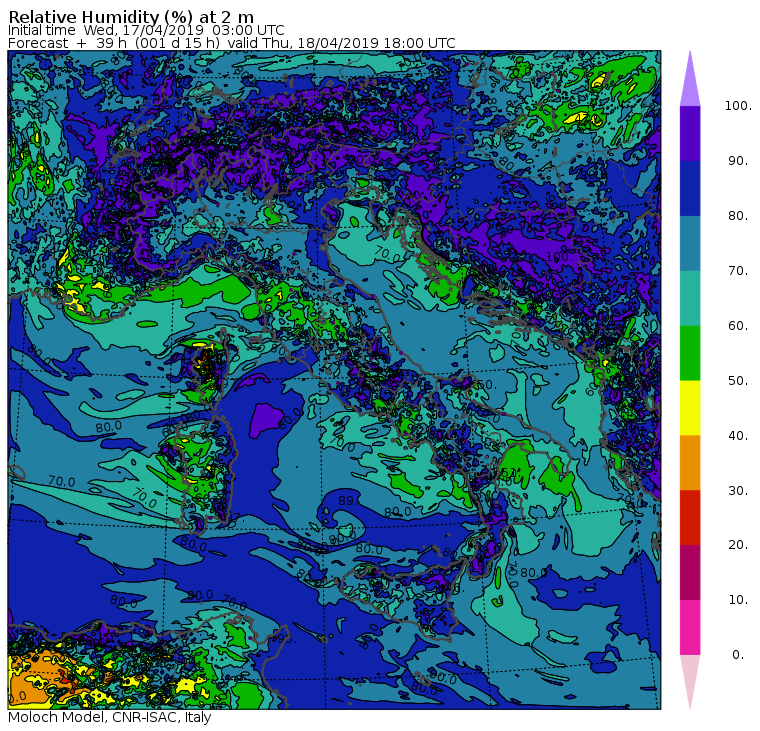Click the light purple above-100 legend arrow
Image resolution: width=760 pixels, height=731 pixels.
690,79
